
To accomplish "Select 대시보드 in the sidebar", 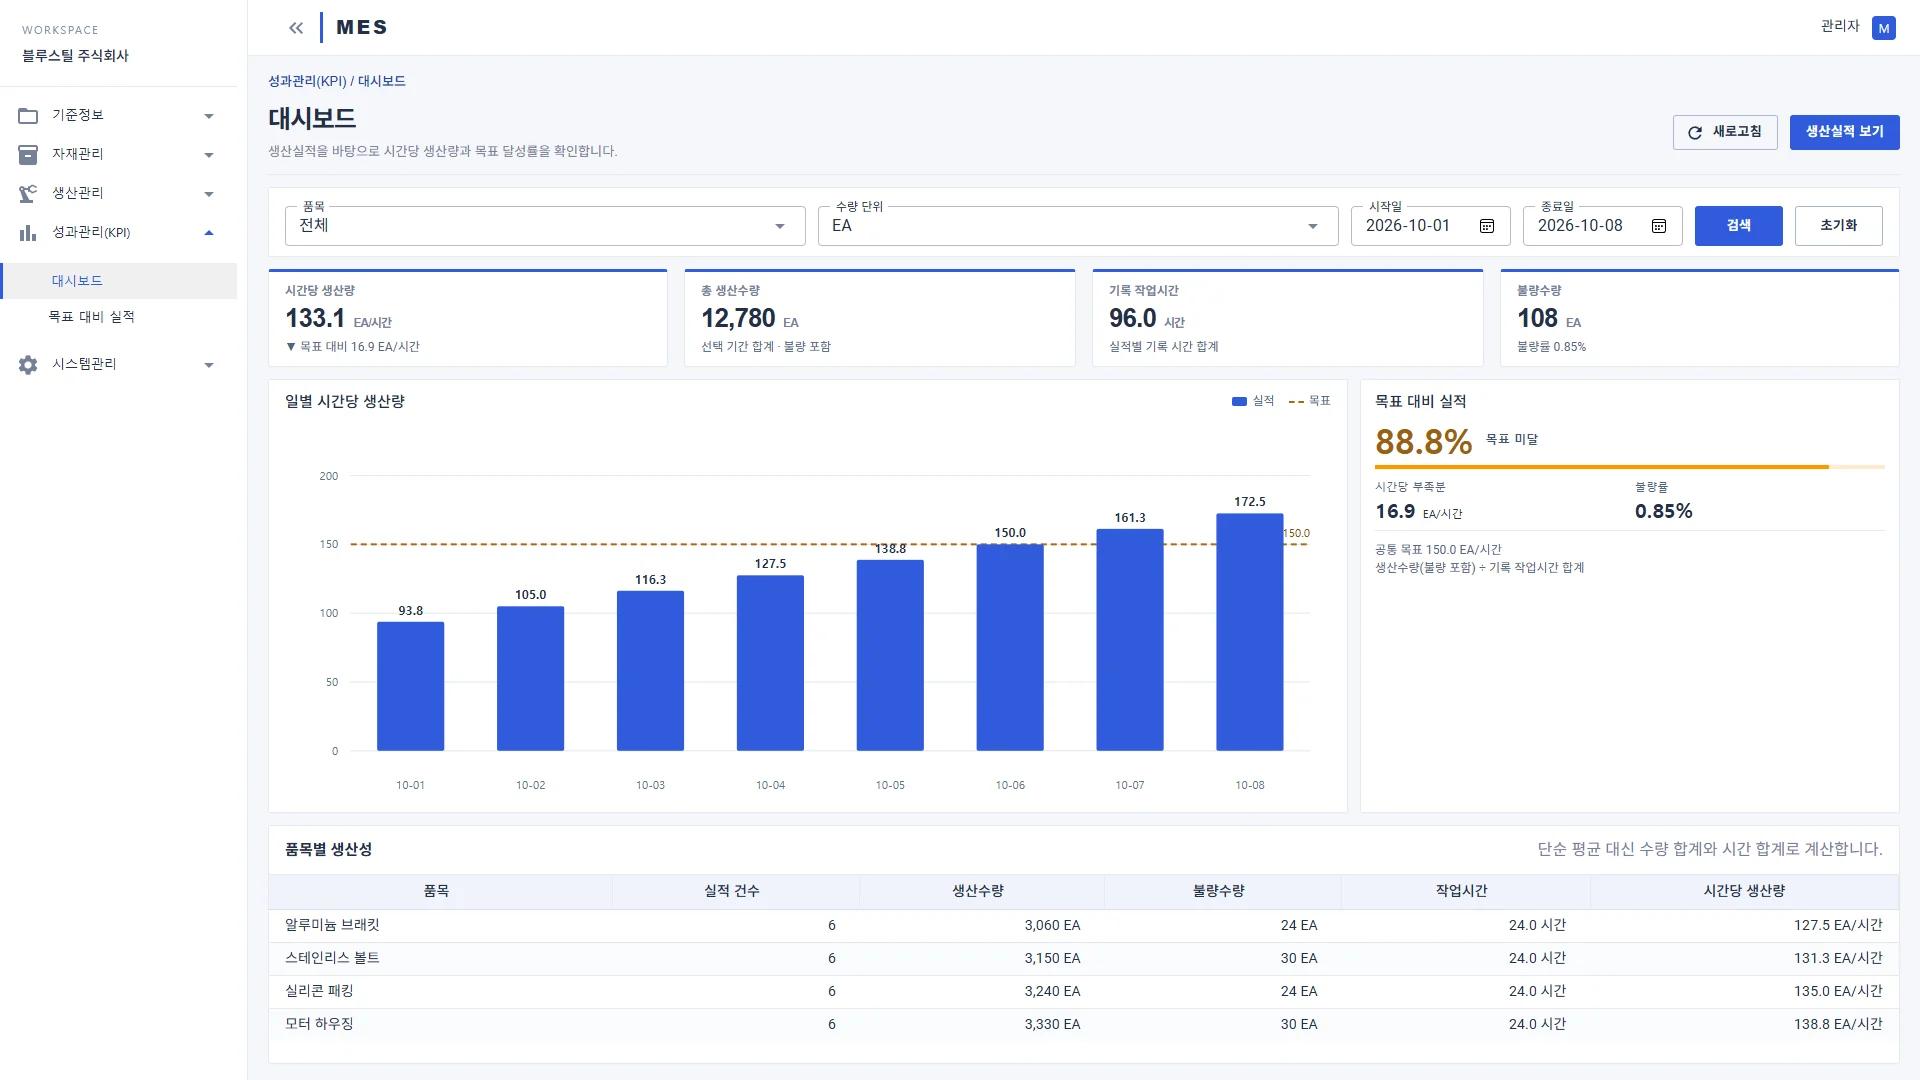I will (x=118, y=281).
